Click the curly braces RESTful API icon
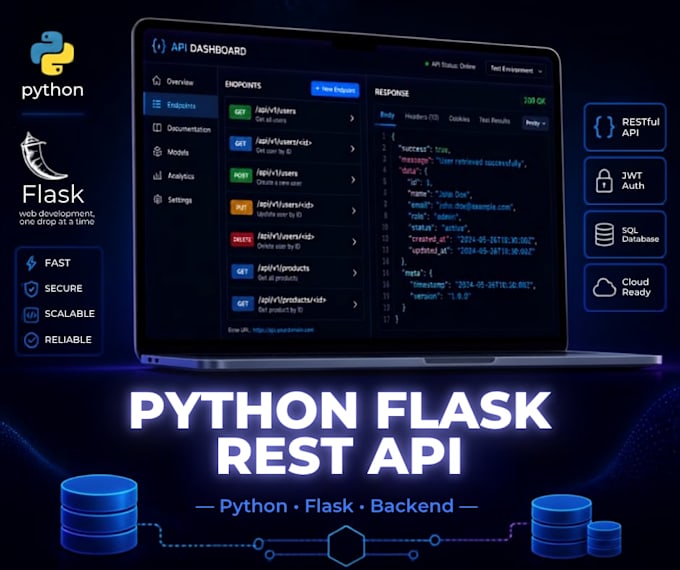 pos(604,127)
